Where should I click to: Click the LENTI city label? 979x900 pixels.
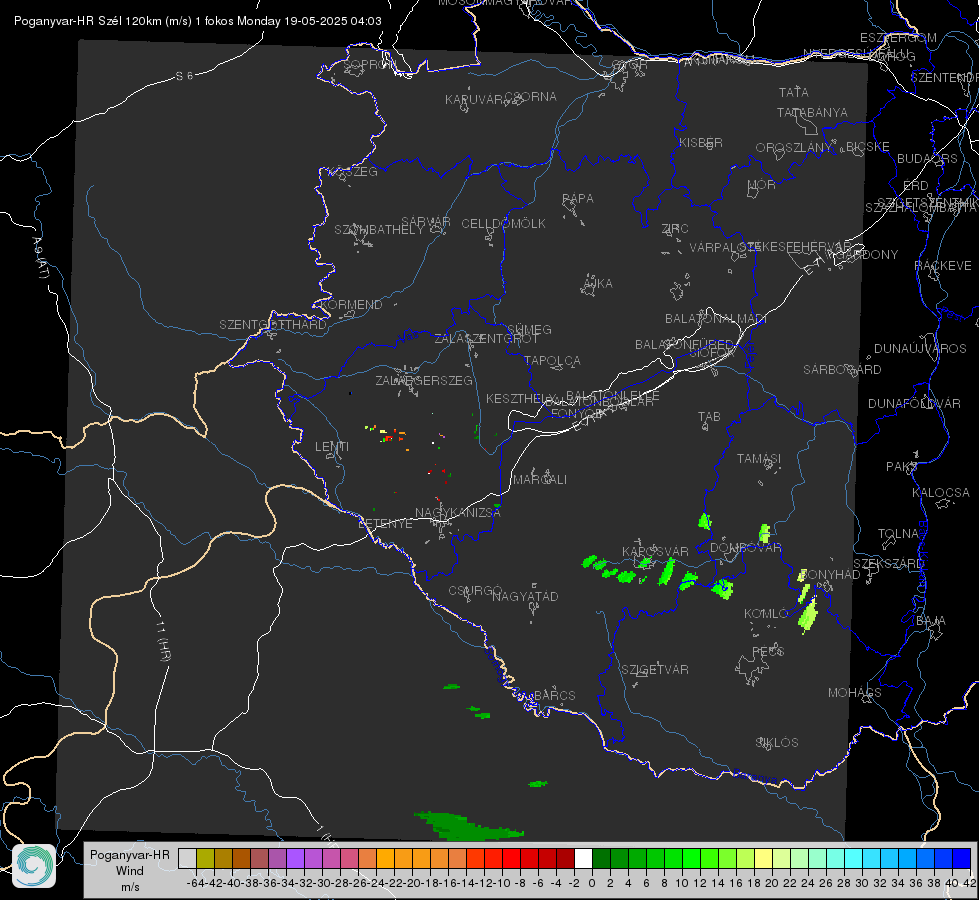point(332,447)
